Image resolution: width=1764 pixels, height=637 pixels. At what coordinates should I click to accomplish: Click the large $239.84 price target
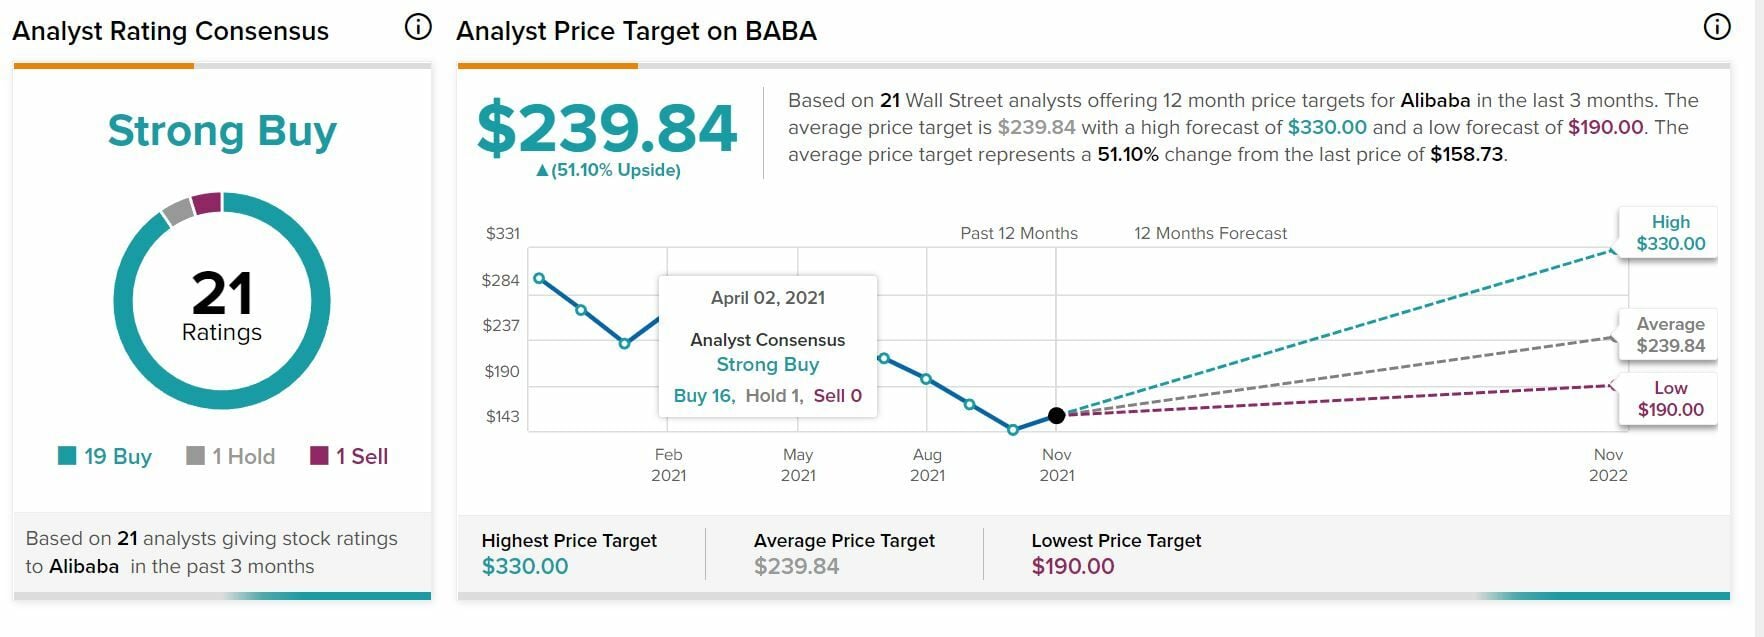tap(607, 129)
